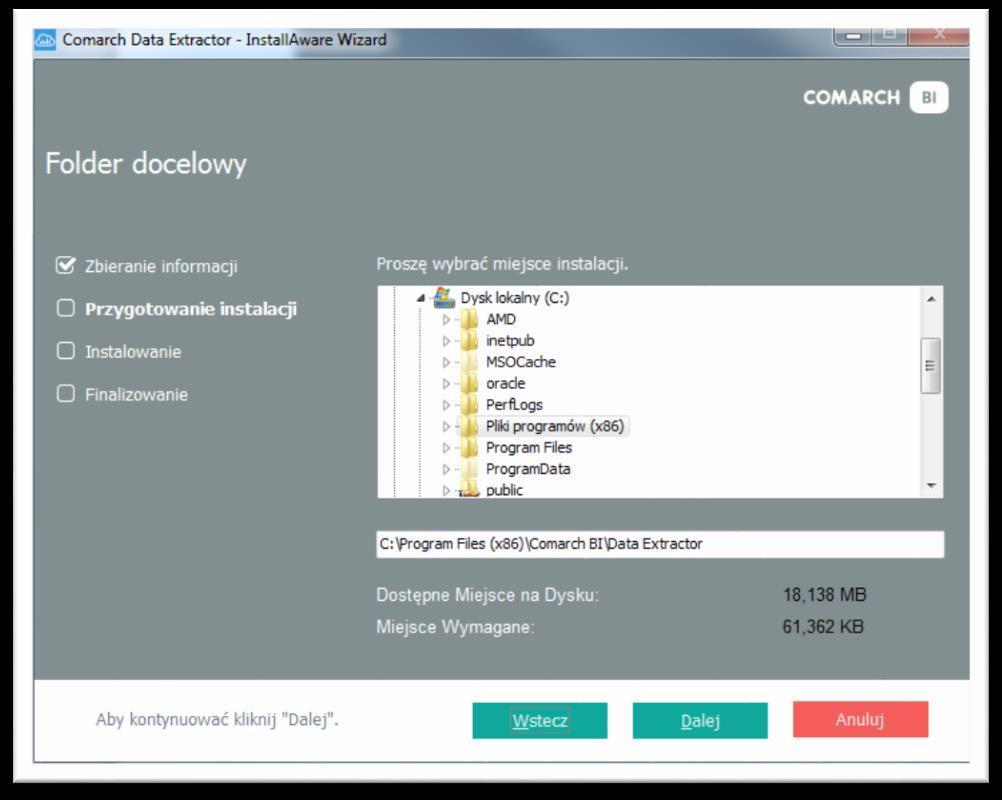Expand the ProgramData folder node
The height and width of the screenshot is (800, 1002).
tap(446, 469)
